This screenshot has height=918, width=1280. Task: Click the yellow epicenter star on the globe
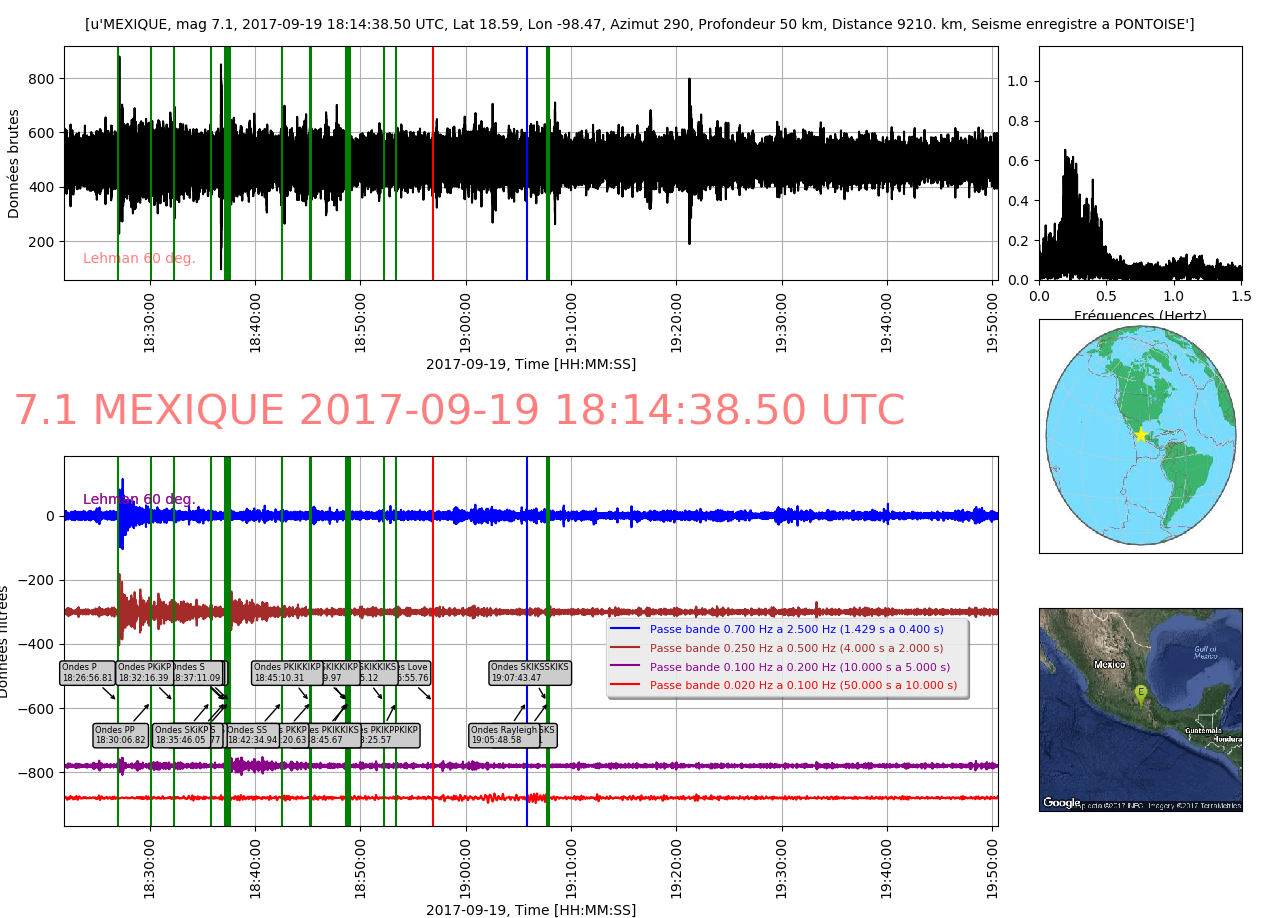[x=1140, y=434]
